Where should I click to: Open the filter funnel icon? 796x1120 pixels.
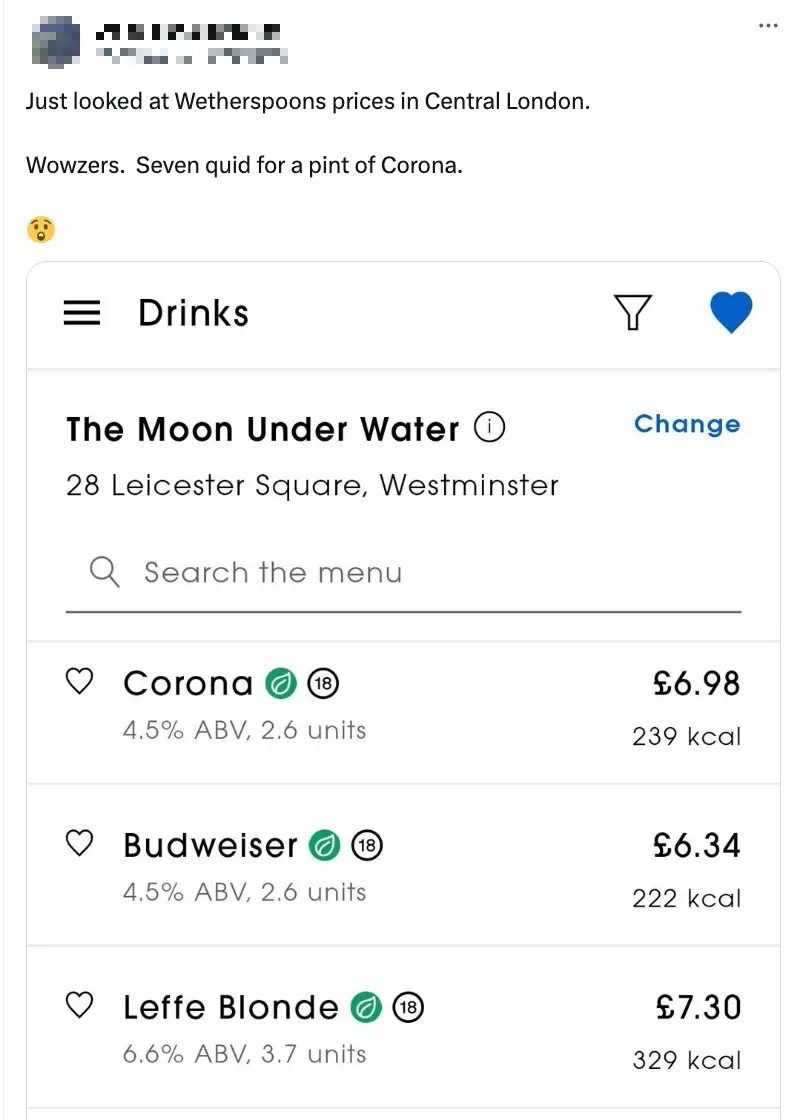(x=632, y=313)
